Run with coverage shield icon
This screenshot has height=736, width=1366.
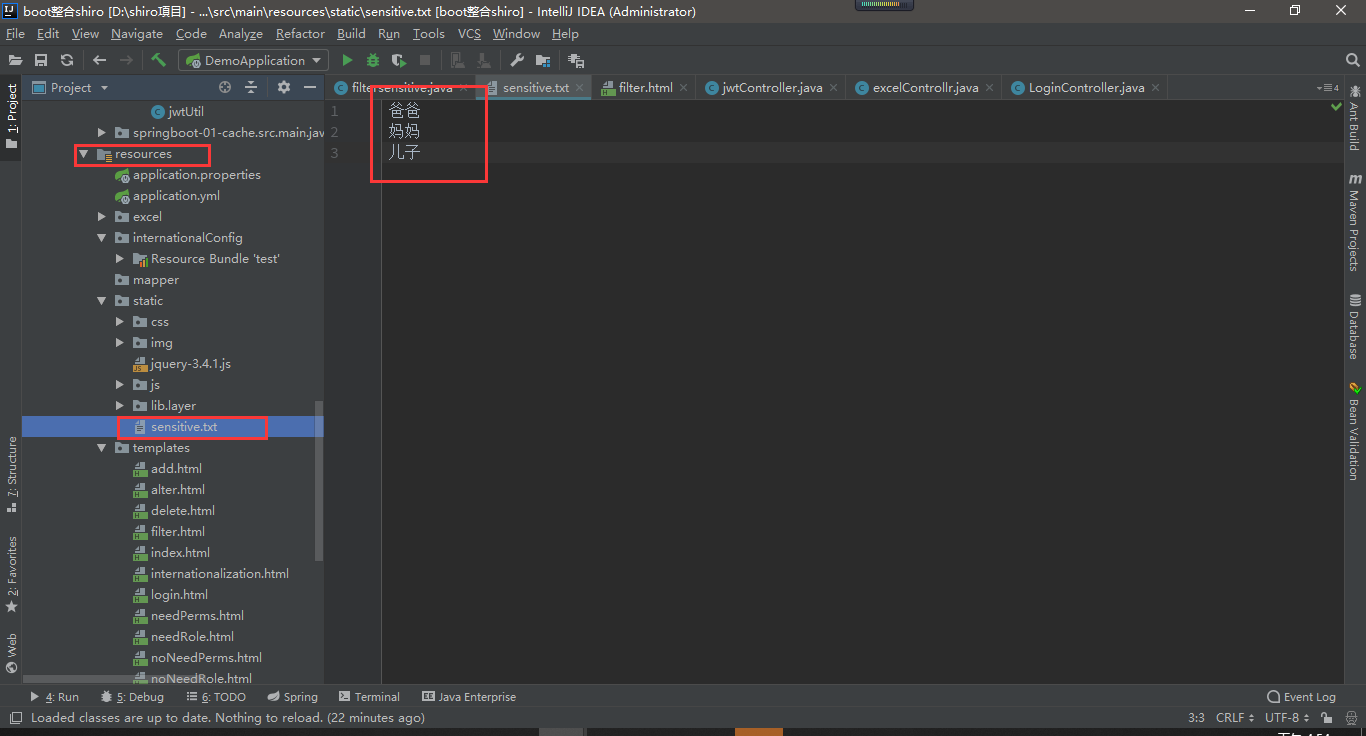point(399,60)
